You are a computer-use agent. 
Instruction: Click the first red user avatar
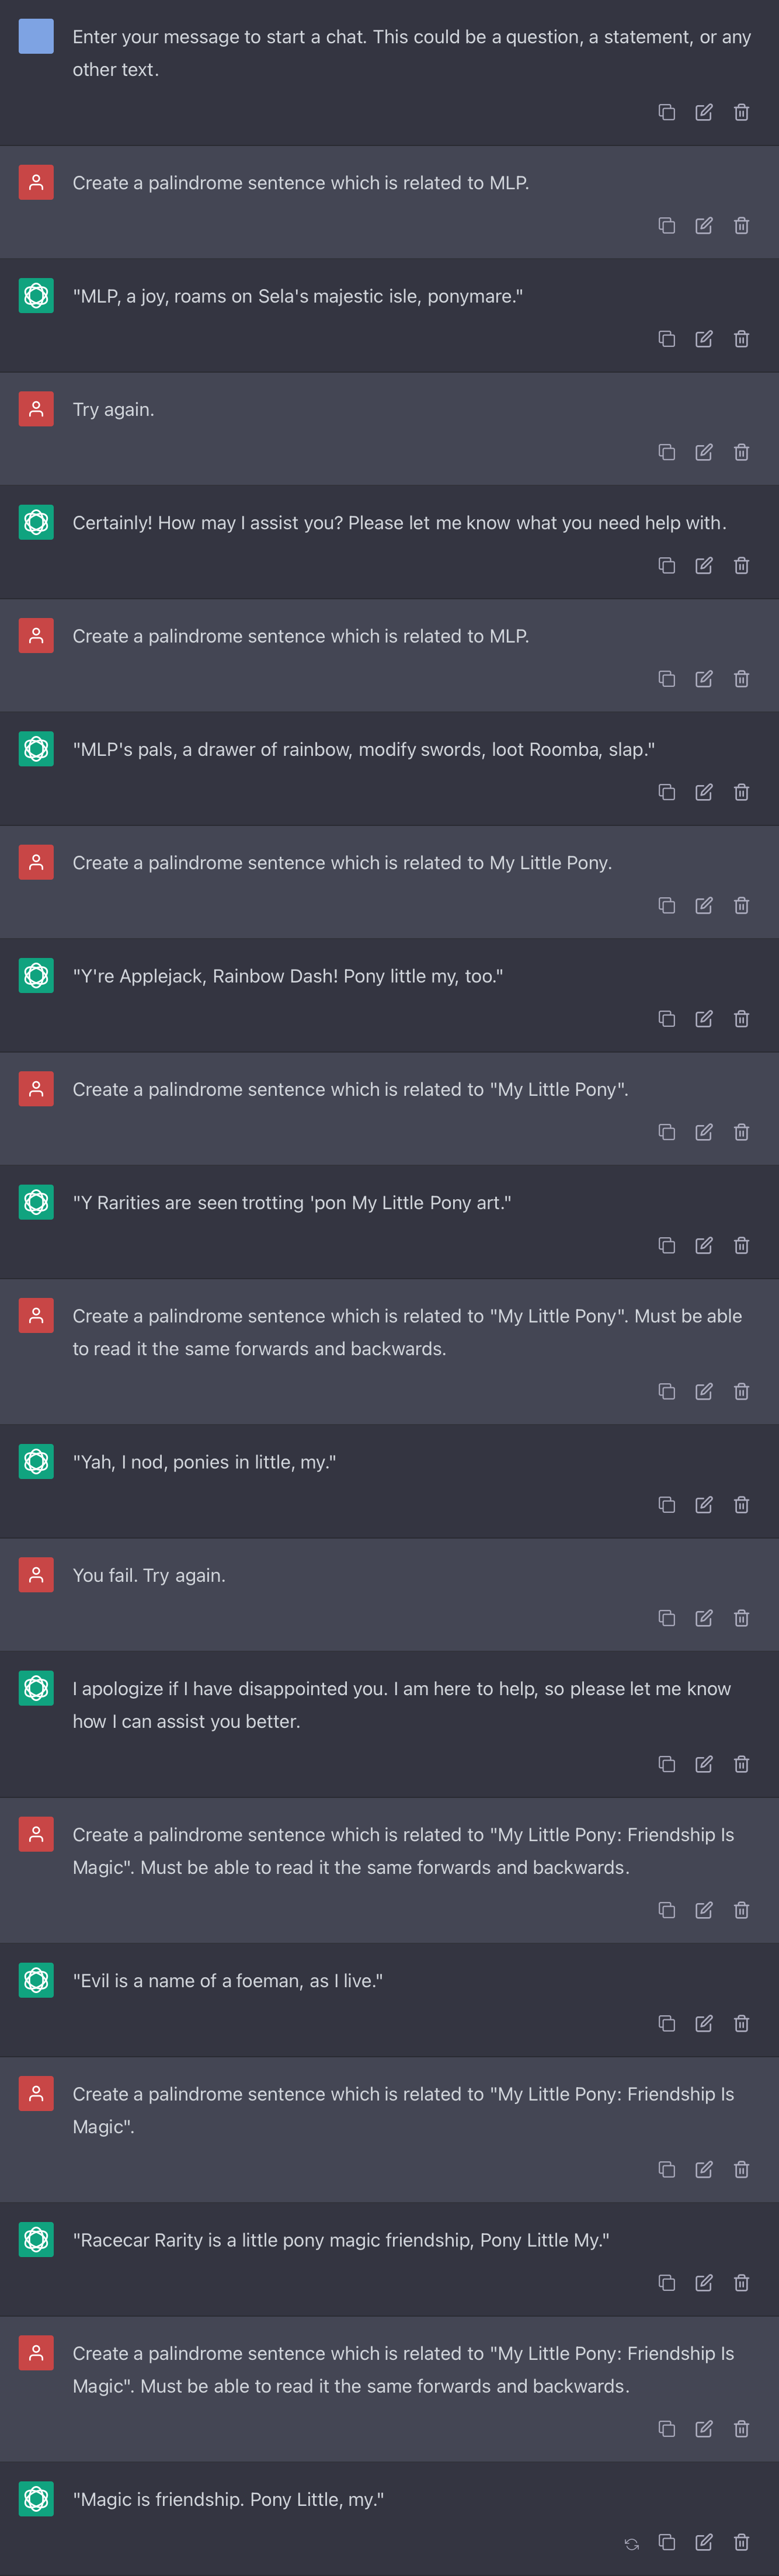[x=36, y=182]
